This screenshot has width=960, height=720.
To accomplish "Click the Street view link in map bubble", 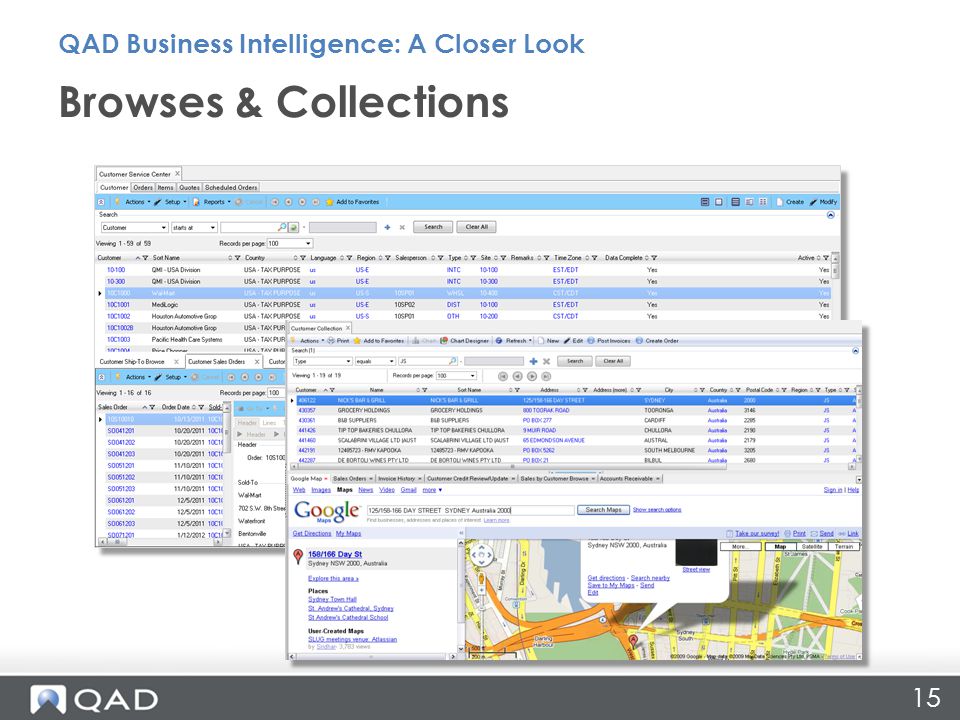I will coord(696,570).
